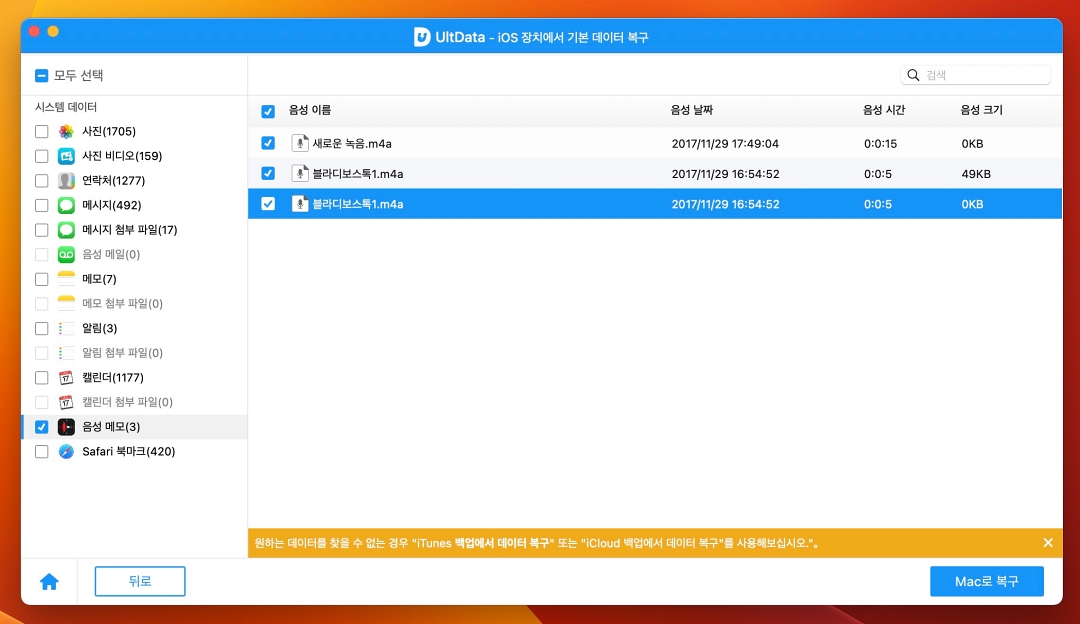This screenshot has width=1080, height=624.
Task: Click the Contacts icon
Action: pos(66,180)
